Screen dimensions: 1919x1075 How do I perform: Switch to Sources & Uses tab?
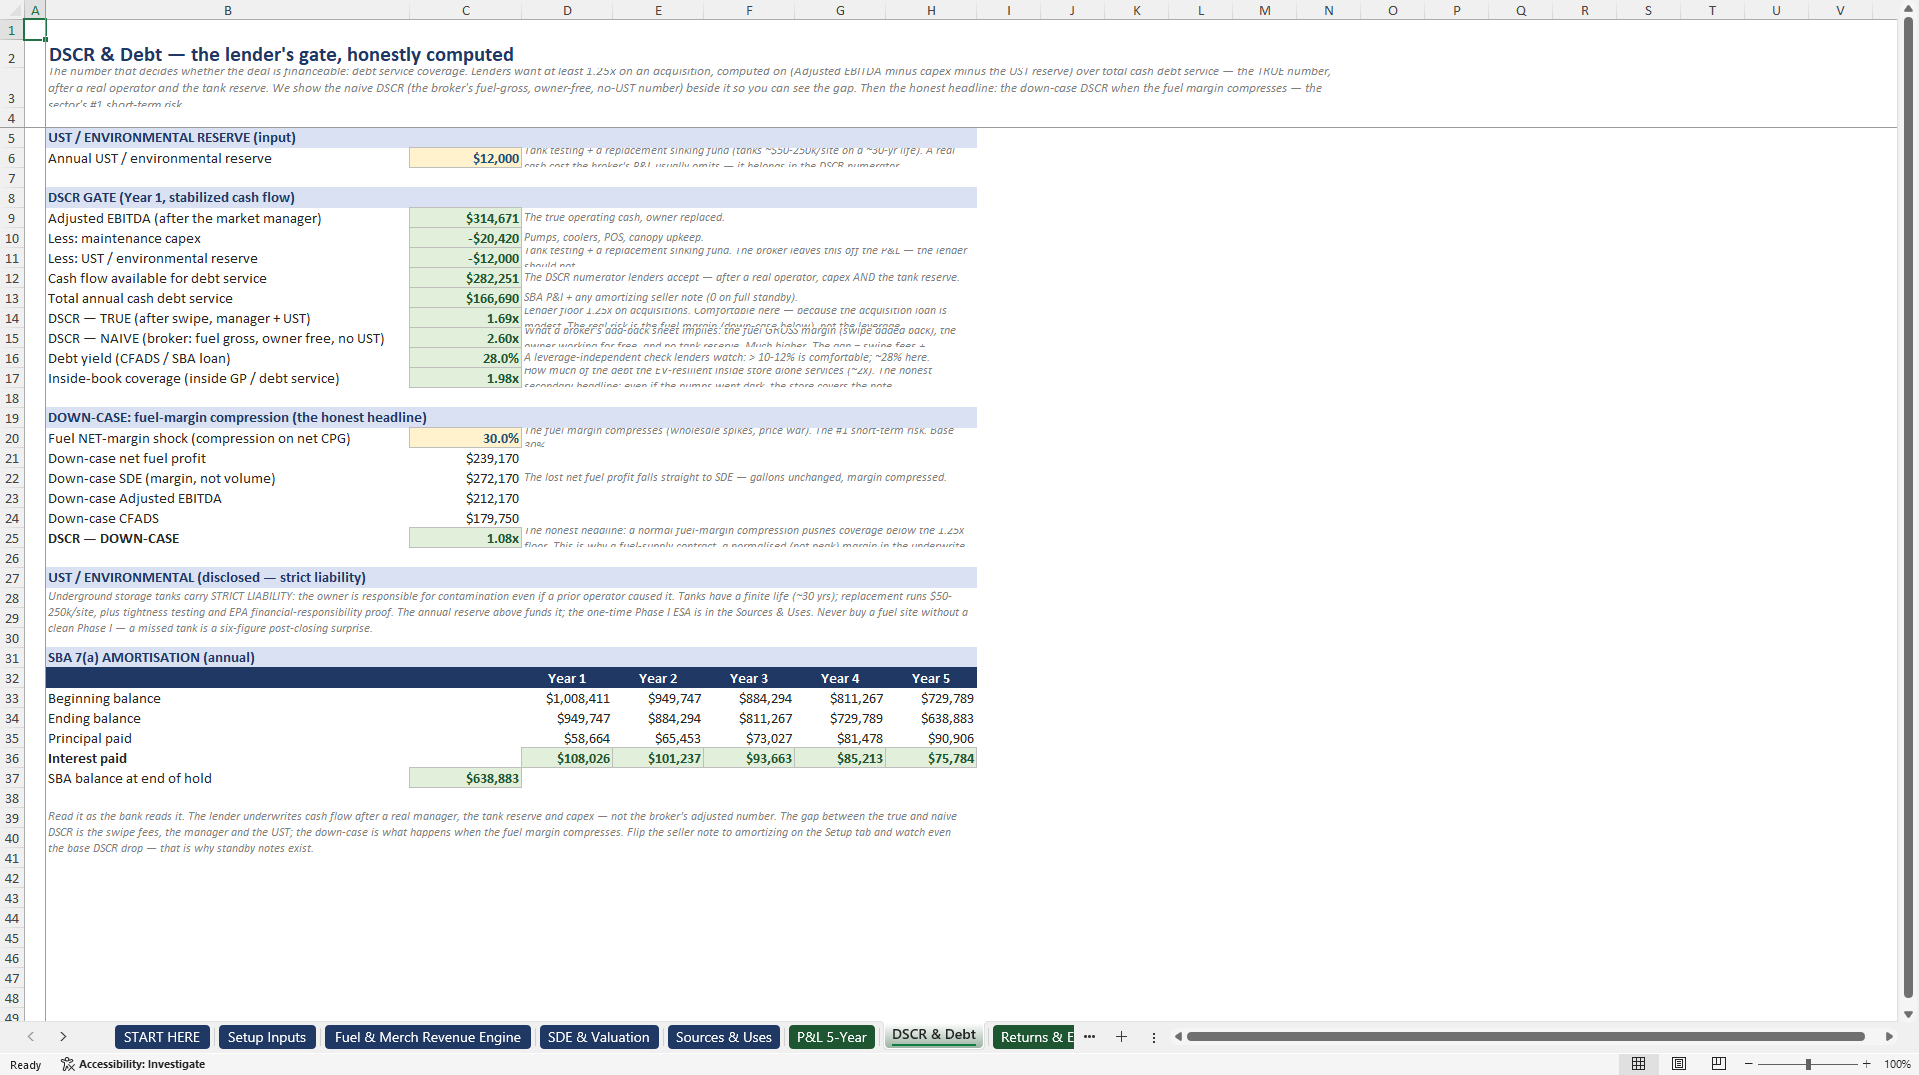723,1037
